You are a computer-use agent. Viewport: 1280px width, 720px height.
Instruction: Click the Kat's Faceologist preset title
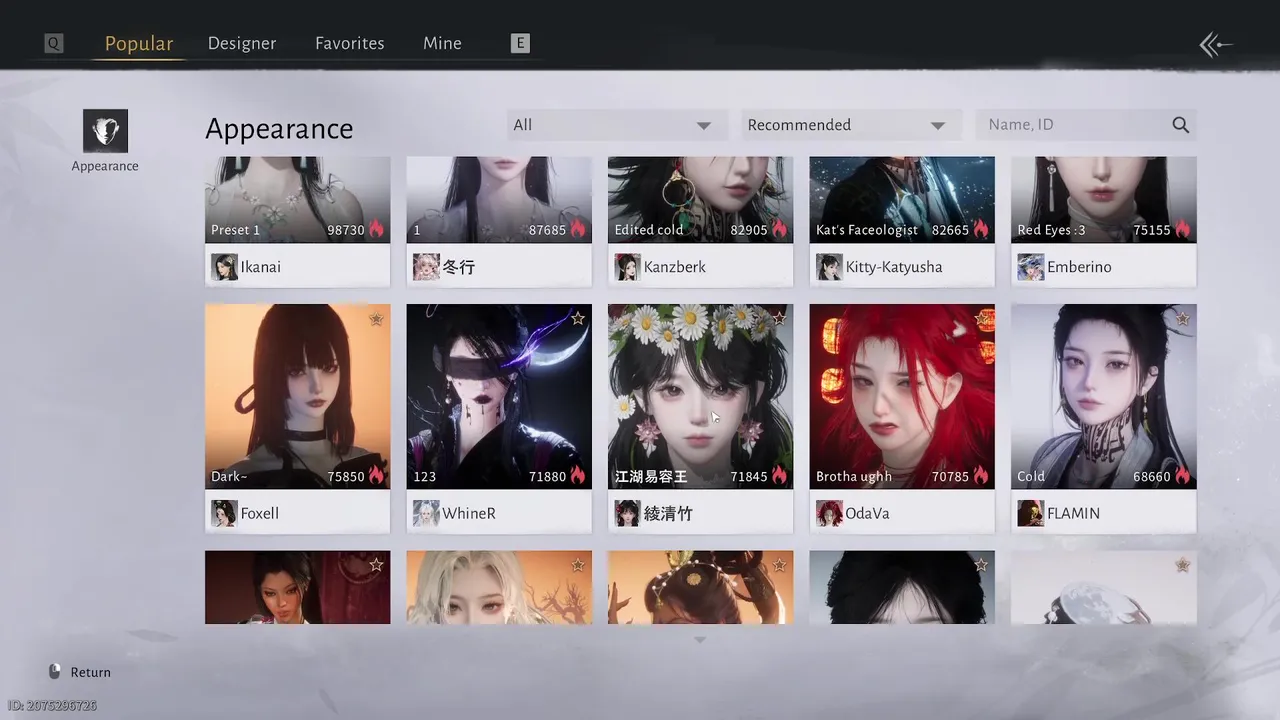click(x=867, y=230)
